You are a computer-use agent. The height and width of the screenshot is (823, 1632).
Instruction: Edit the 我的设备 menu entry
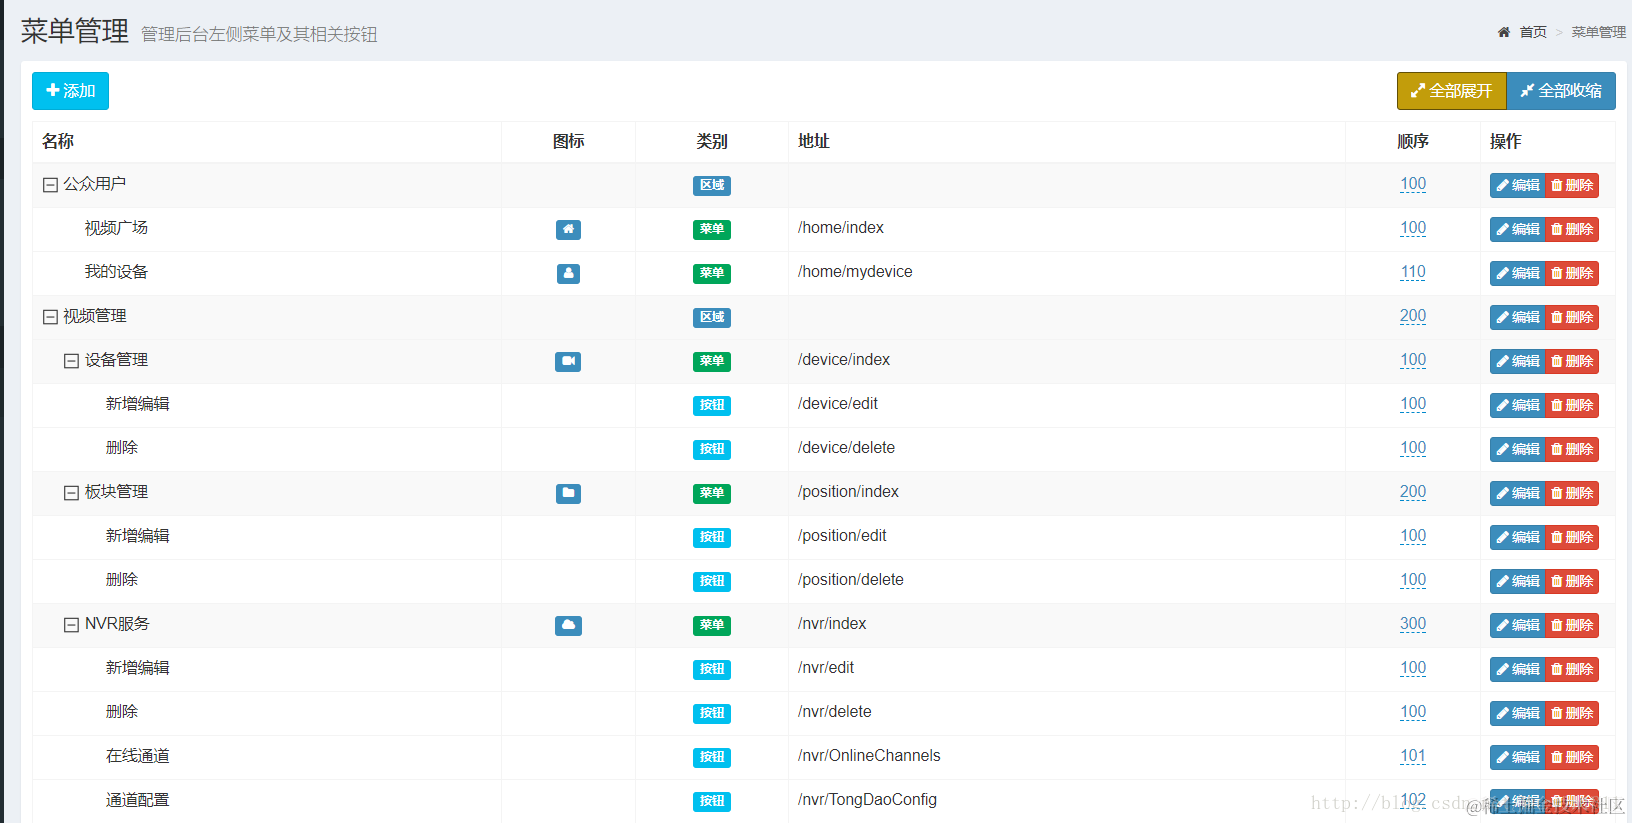(1518, 273)
